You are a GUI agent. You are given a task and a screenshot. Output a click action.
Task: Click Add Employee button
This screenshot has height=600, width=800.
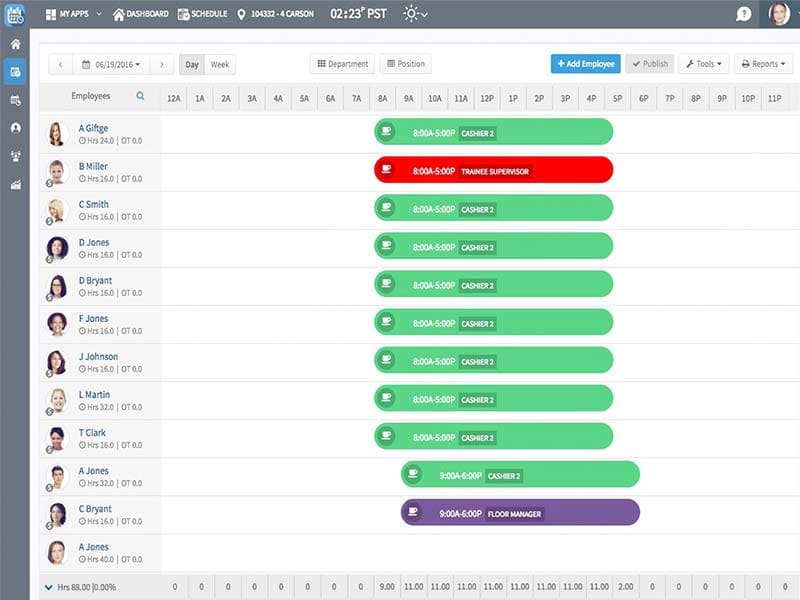tap(585, 64)
